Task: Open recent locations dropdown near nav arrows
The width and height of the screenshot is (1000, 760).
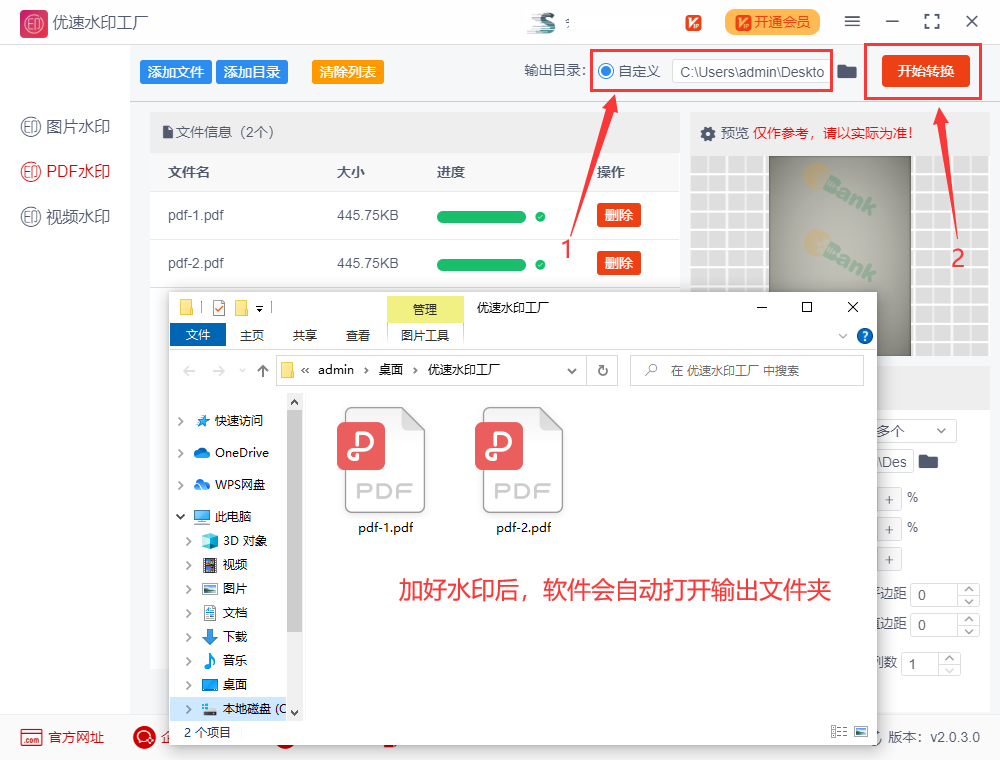Action: click(x=242, y=370)
